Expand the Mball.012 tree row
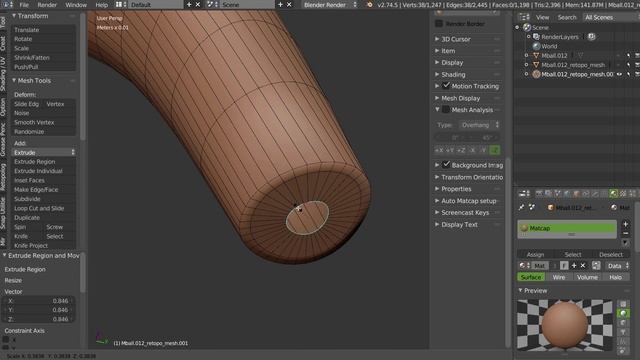 [527, 56]
